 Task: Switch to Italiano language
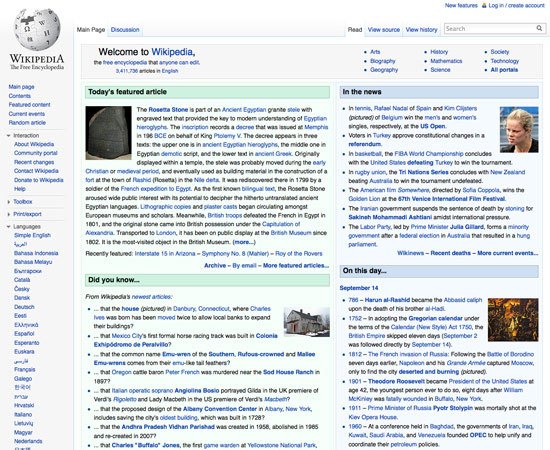point(23,415)
